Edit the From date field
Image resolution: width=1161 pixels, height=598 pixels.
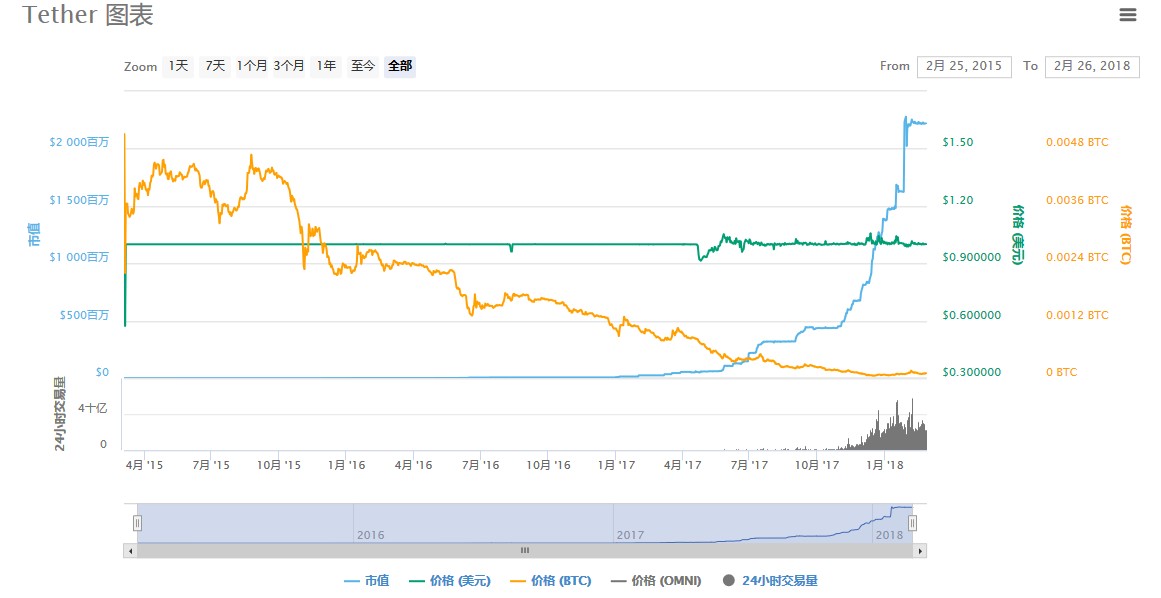(964, 66)
